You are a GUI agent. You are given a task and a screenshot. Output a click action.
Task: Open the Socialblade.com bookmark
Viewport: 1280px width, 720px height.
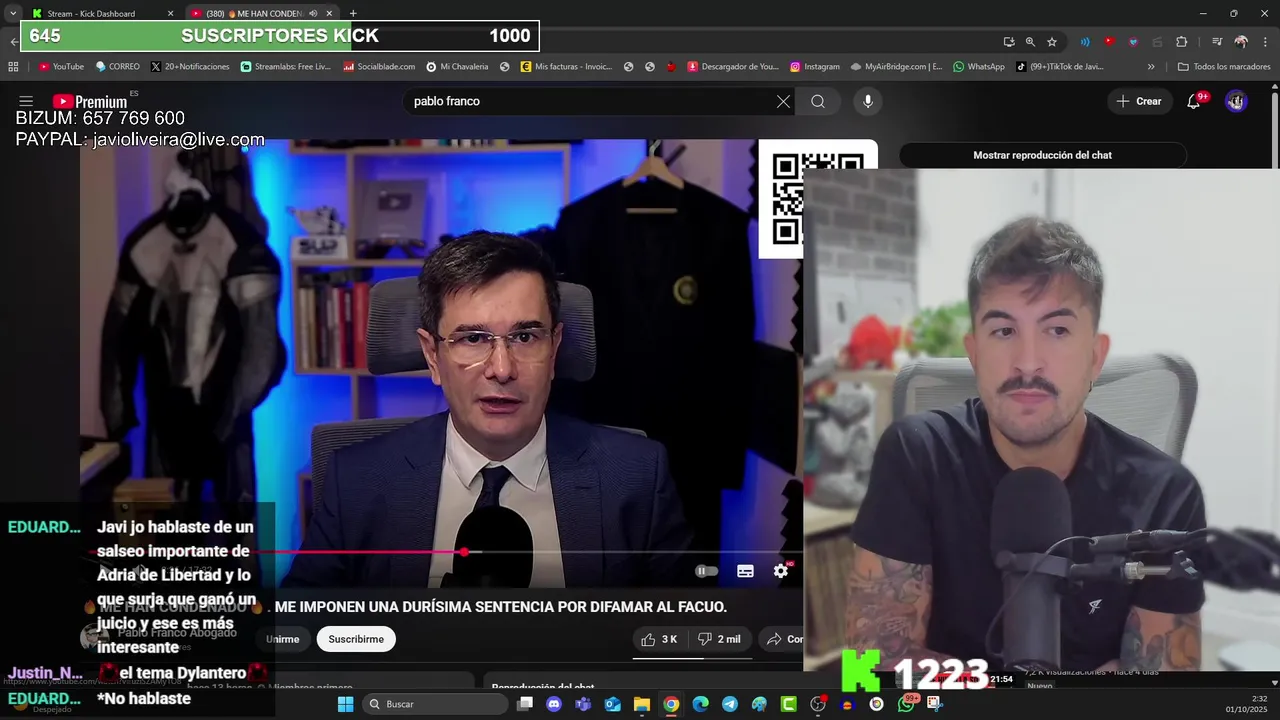point(379,66)
